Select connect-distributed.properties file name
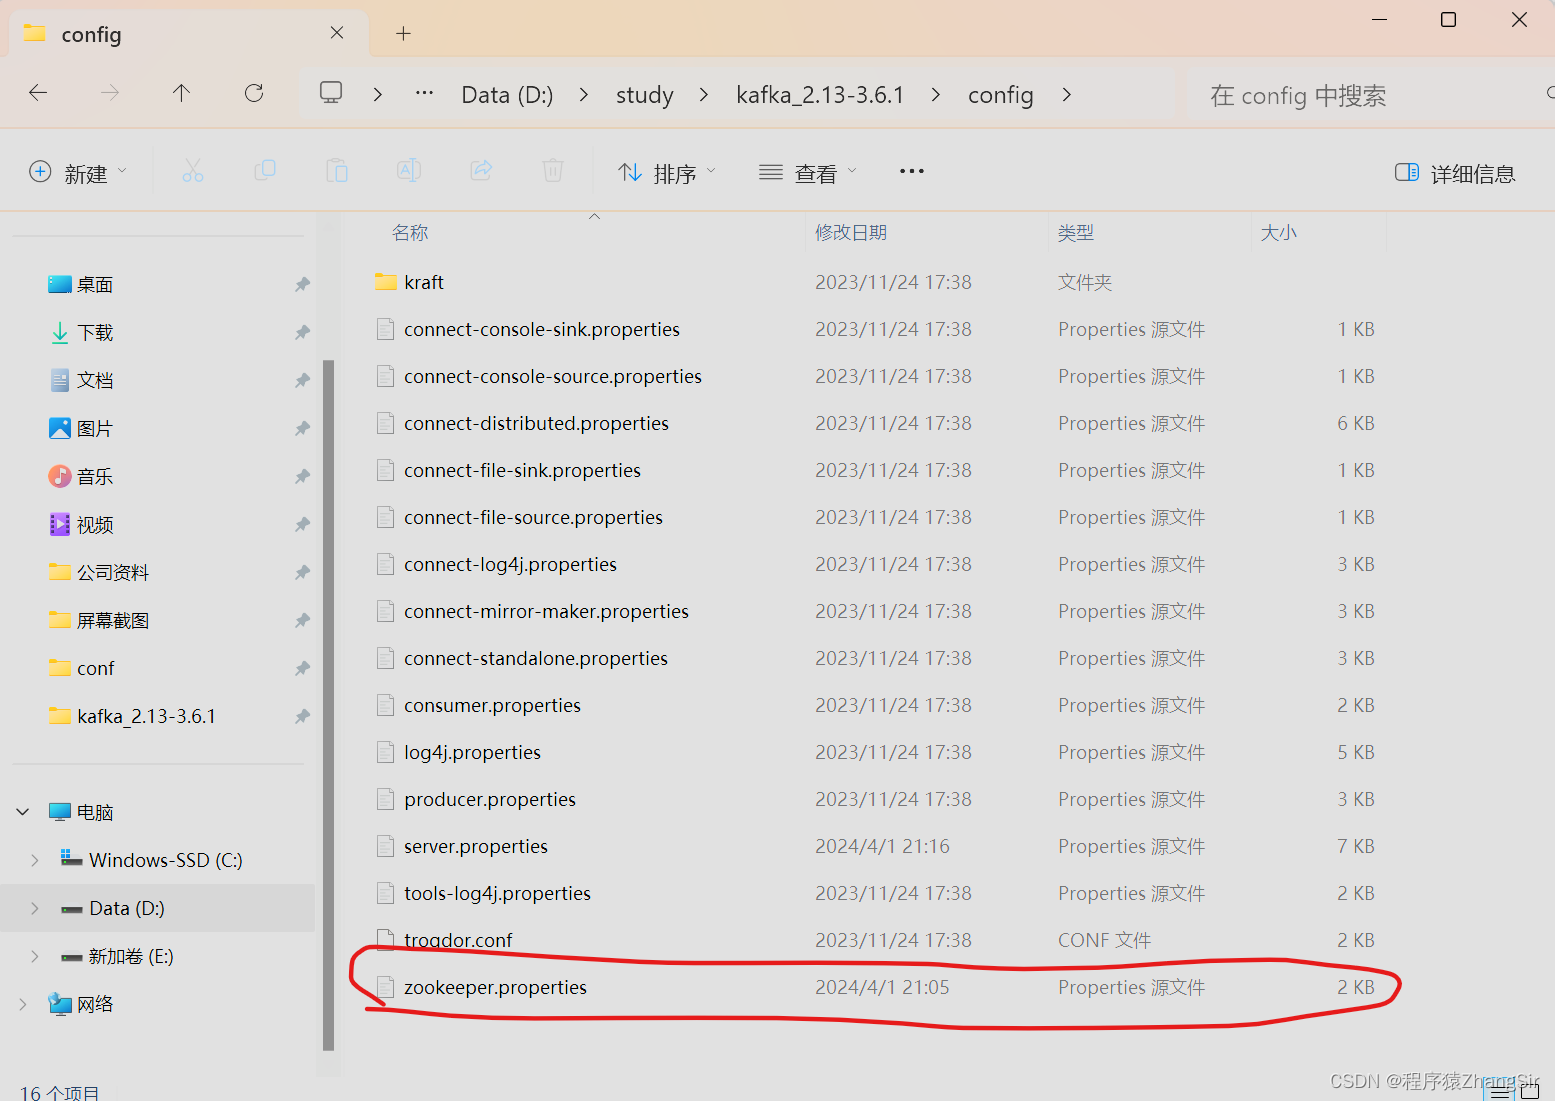This screenshot has width=1555, height=1101. (x=536, y=424)
